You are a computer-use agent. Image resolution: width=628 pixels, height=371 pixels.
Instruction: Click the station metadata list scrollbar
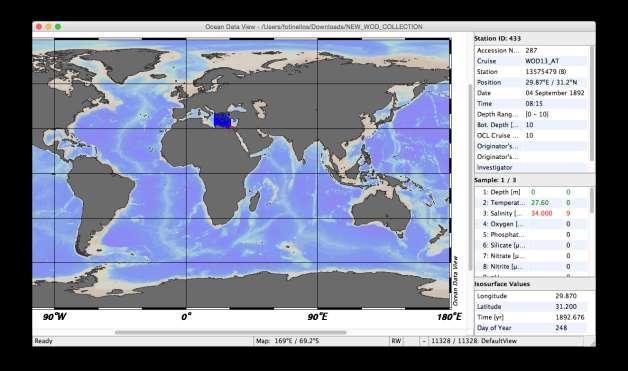click(x=592, y=104)
